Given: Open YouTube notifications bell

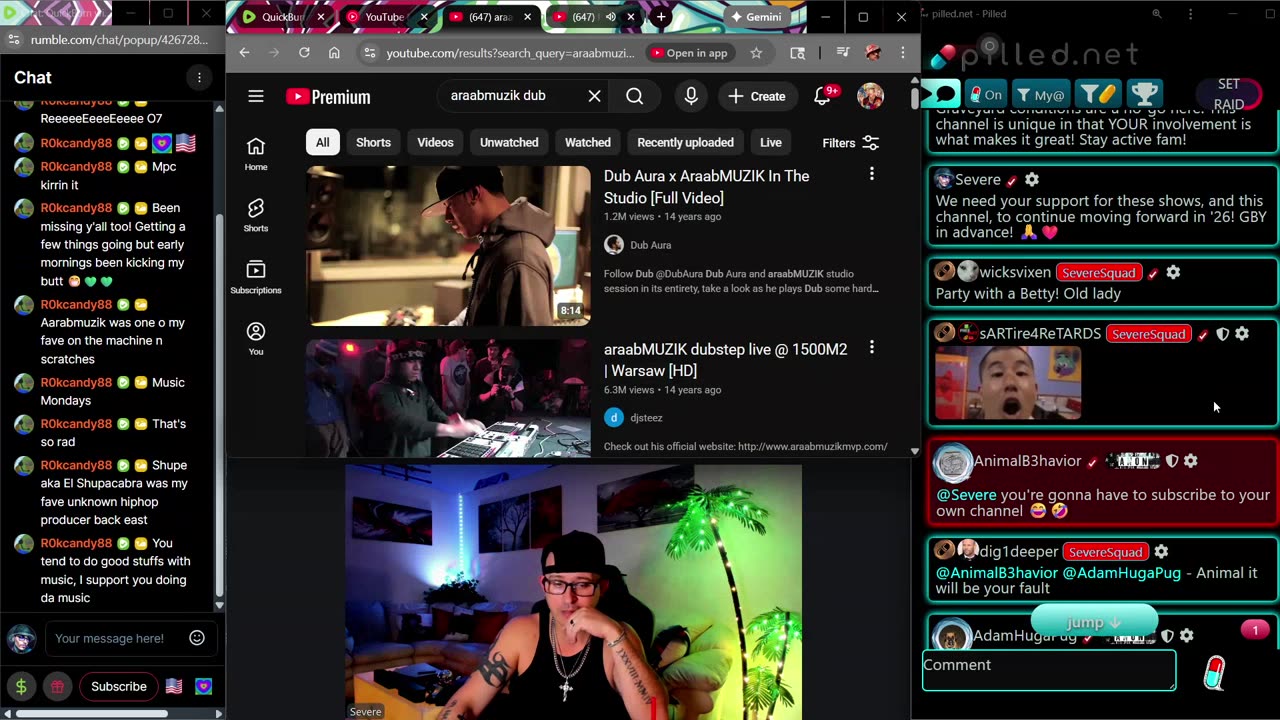Looking at the screenshot, I should (x=823, y=96).
